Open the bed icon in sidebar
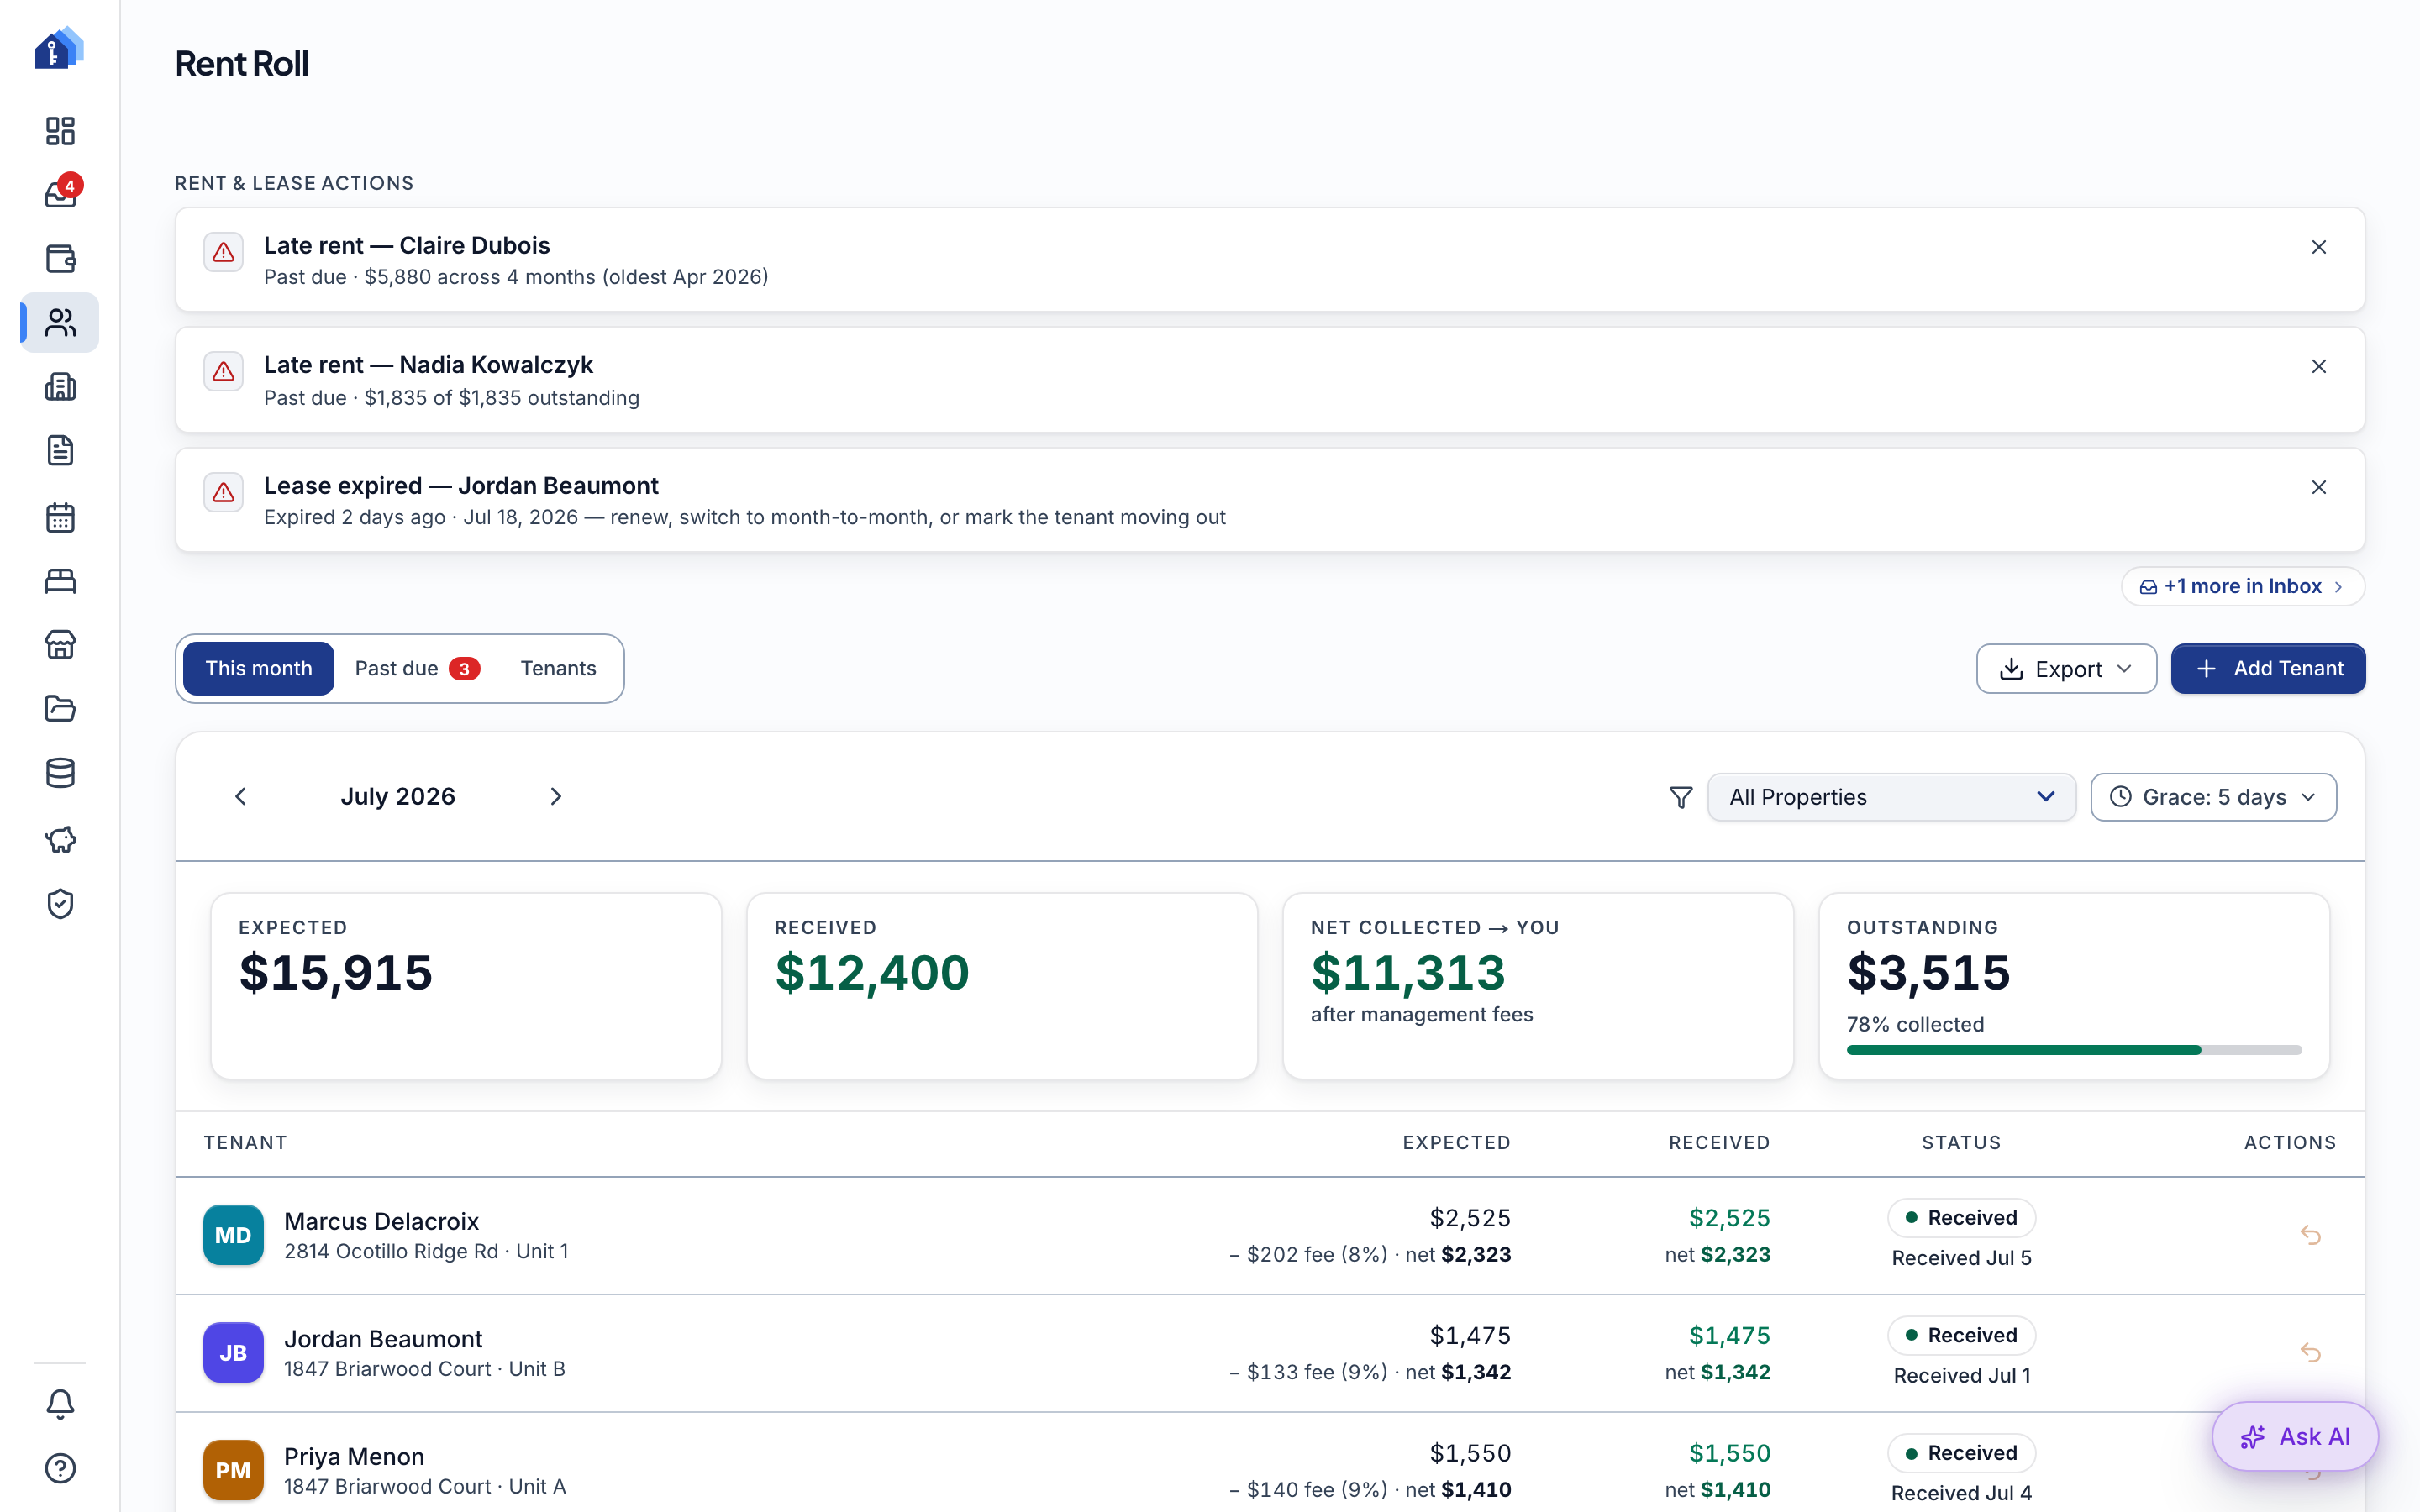Viewport: 2420px width, 1512px height. [x=60, y=581]
